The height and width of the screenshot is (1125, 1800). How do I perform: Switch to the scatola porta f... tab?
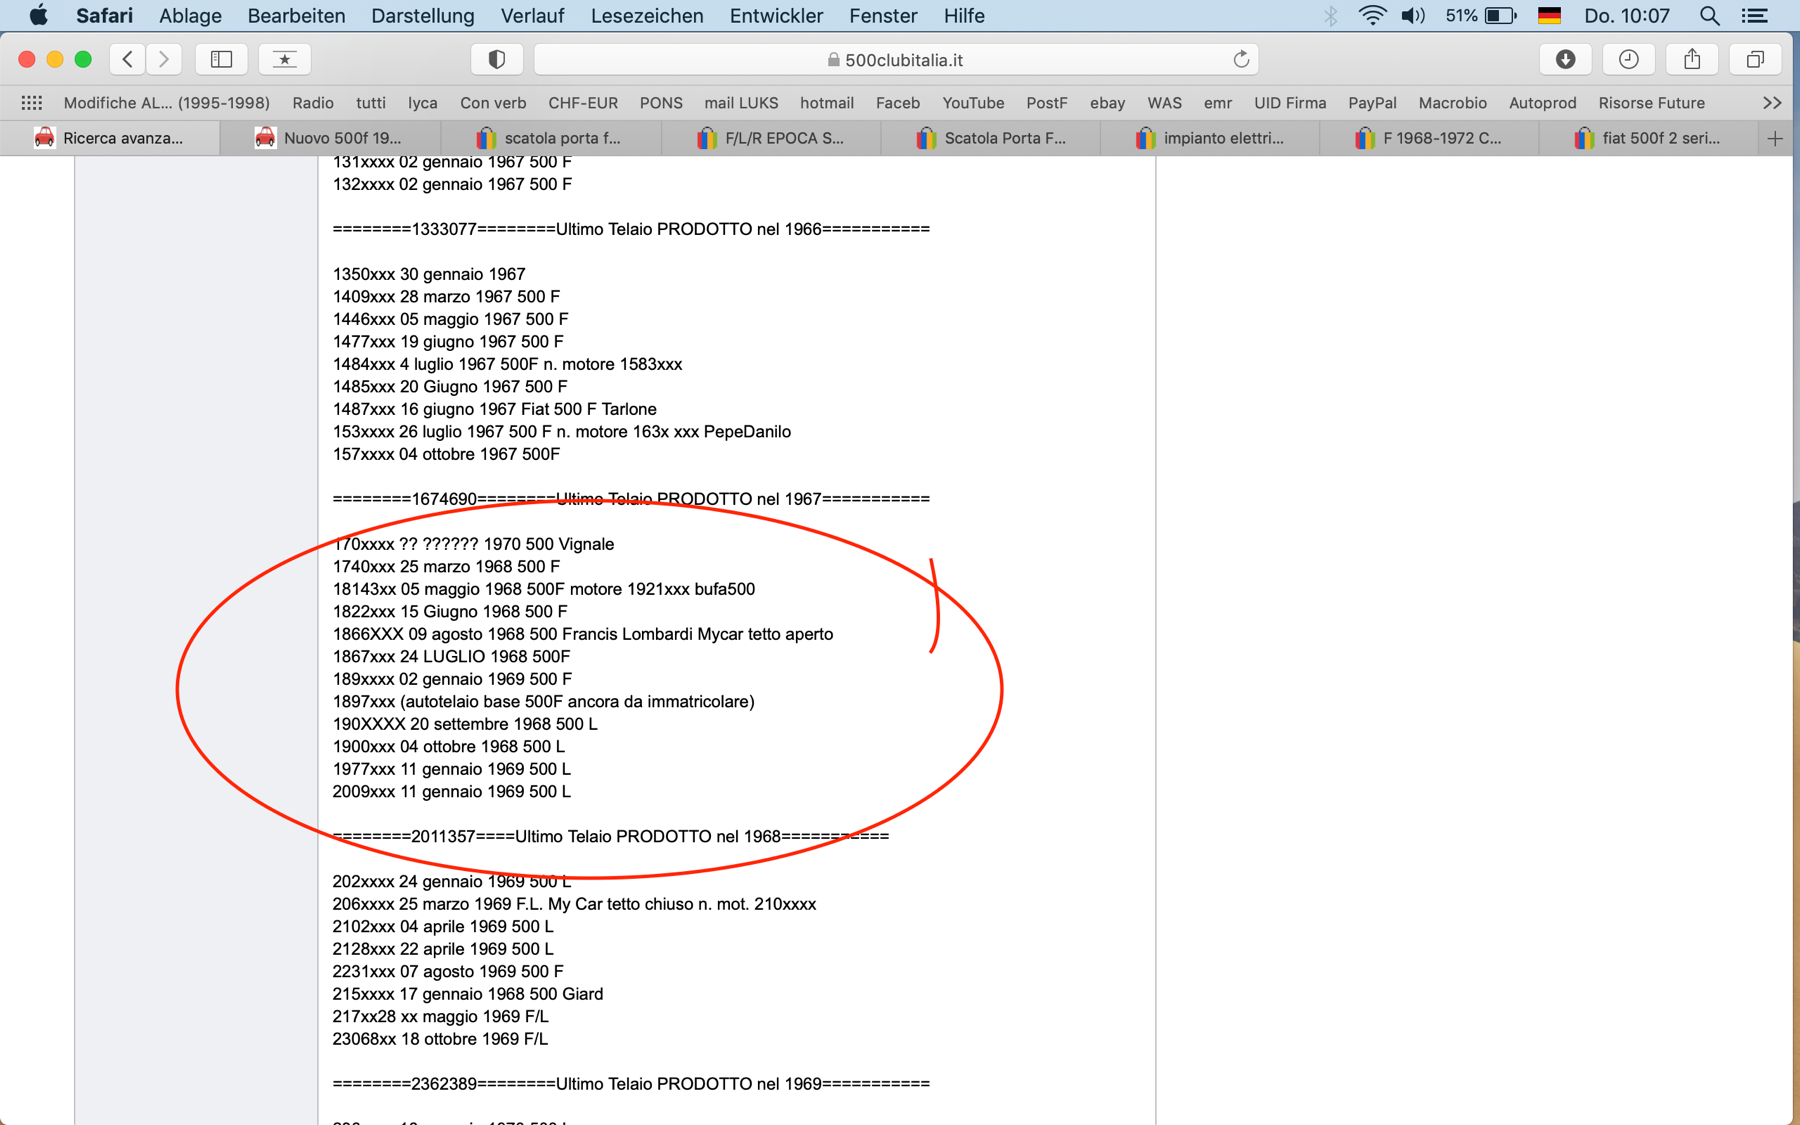[550, 138]
